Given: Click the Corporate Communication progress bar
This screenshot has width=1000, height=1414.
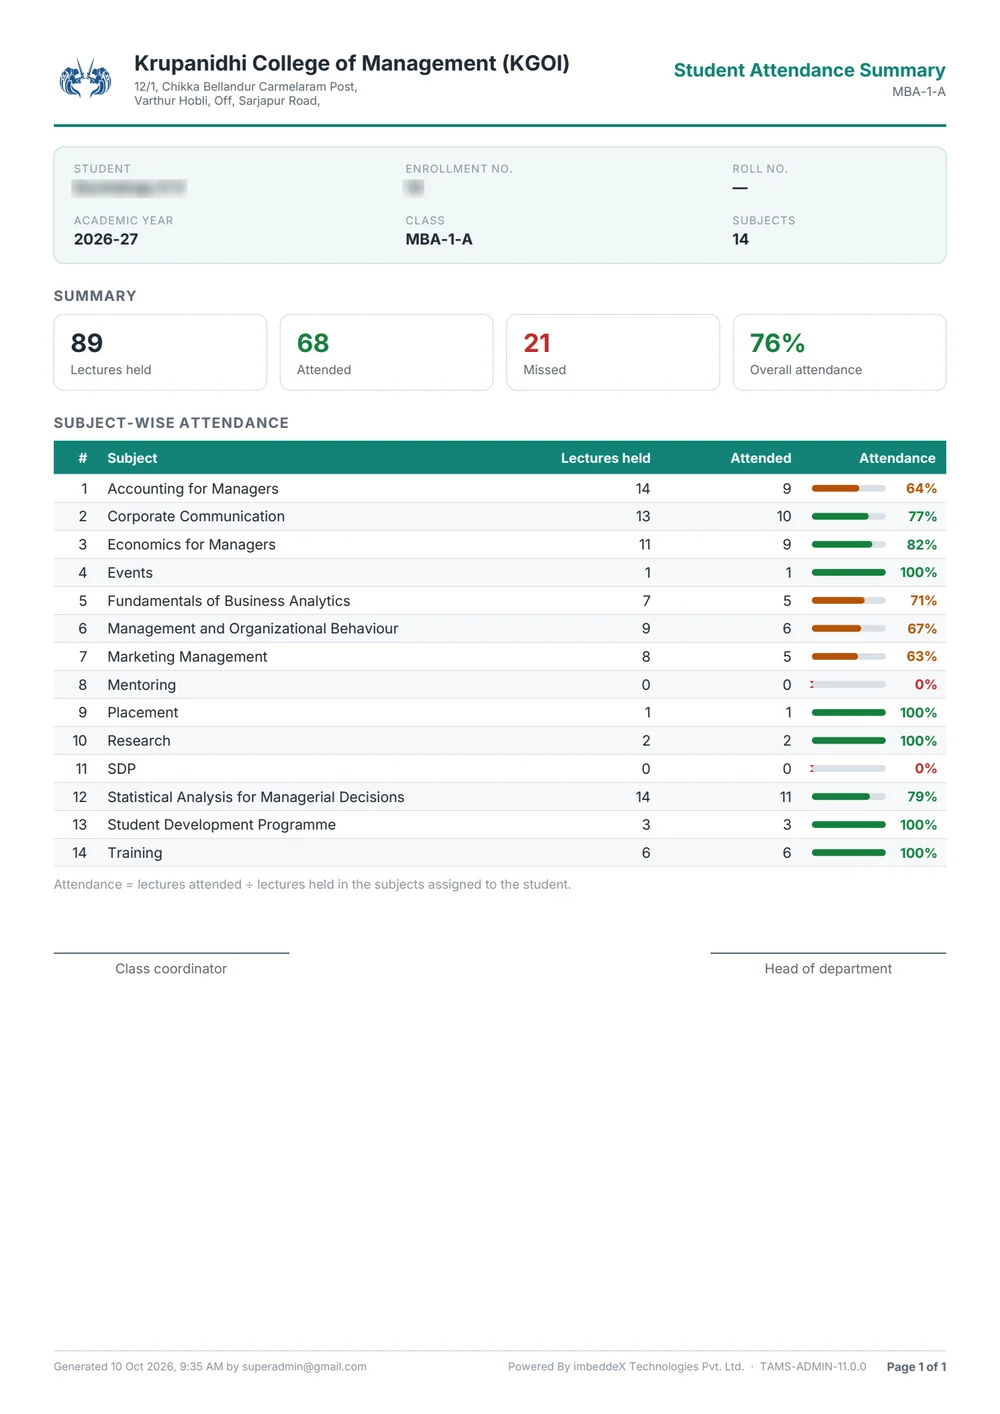Looking at the screenshot, I should point(848,516).
